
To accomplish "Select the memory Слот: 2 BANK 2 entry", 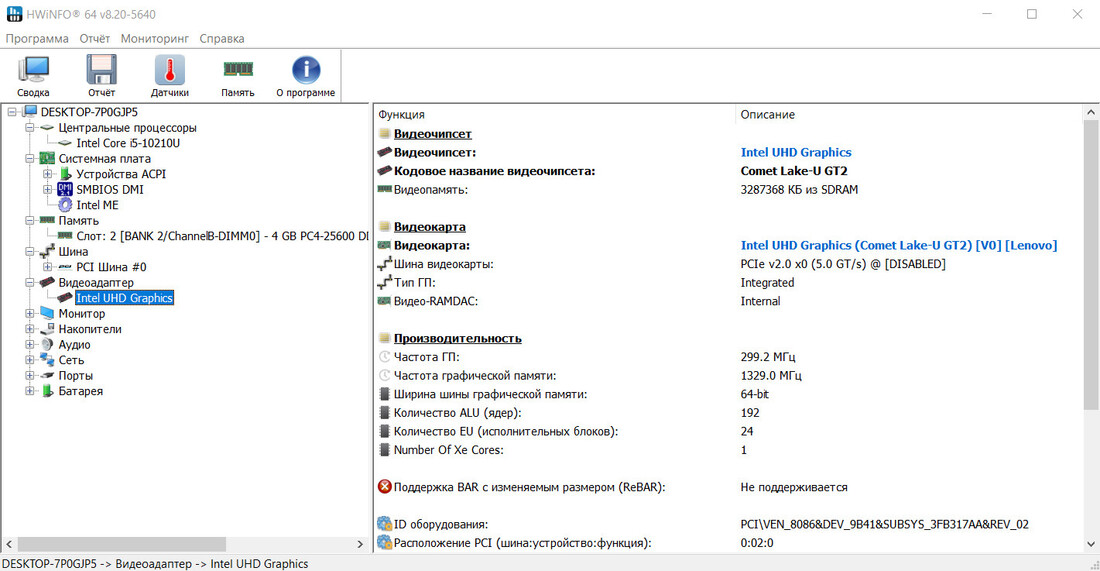I will coord(222,236).
